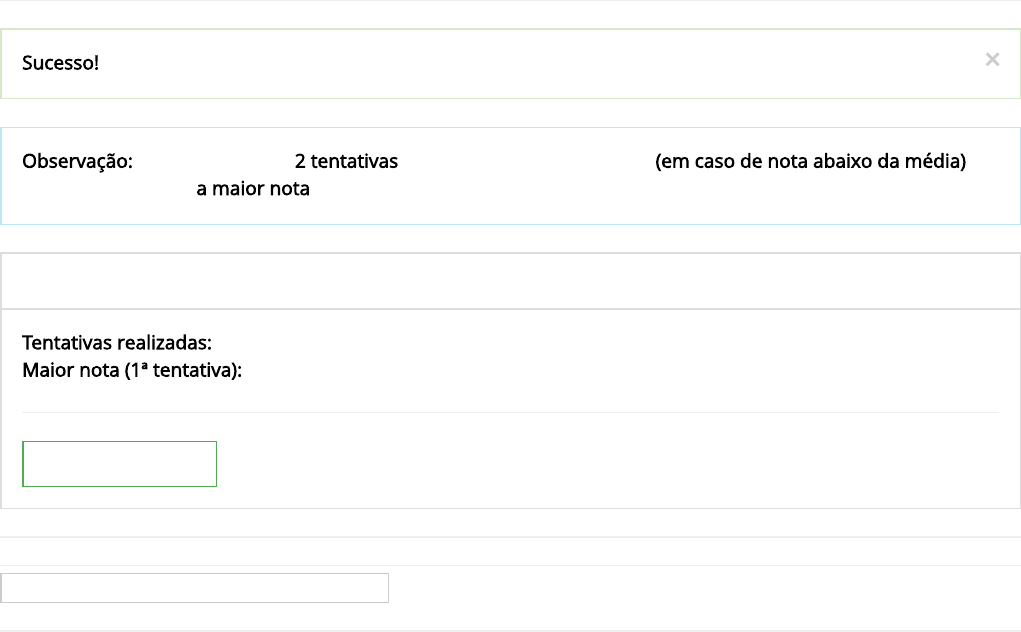Dismiss the Sucesso alert with the × icon
The height and width of the screenshot is (632, 1021).
pyautogui.click(x=992, y=60)
